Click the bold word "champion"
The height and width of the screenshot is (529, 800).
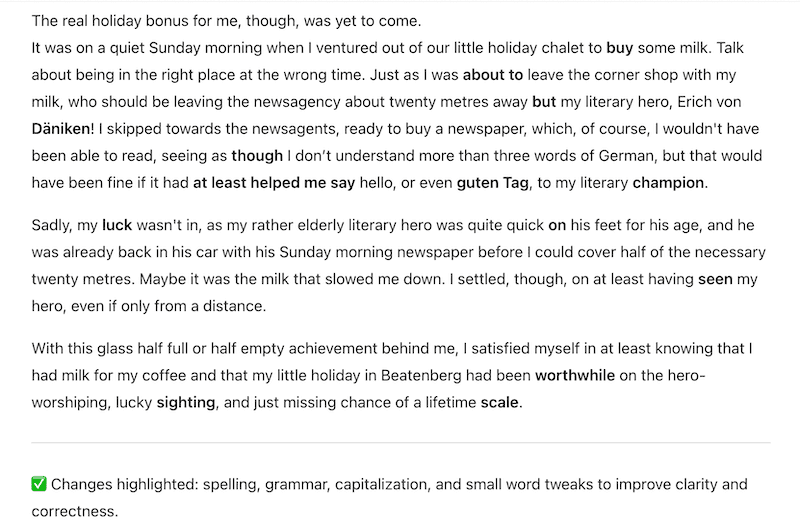point(668,183)
